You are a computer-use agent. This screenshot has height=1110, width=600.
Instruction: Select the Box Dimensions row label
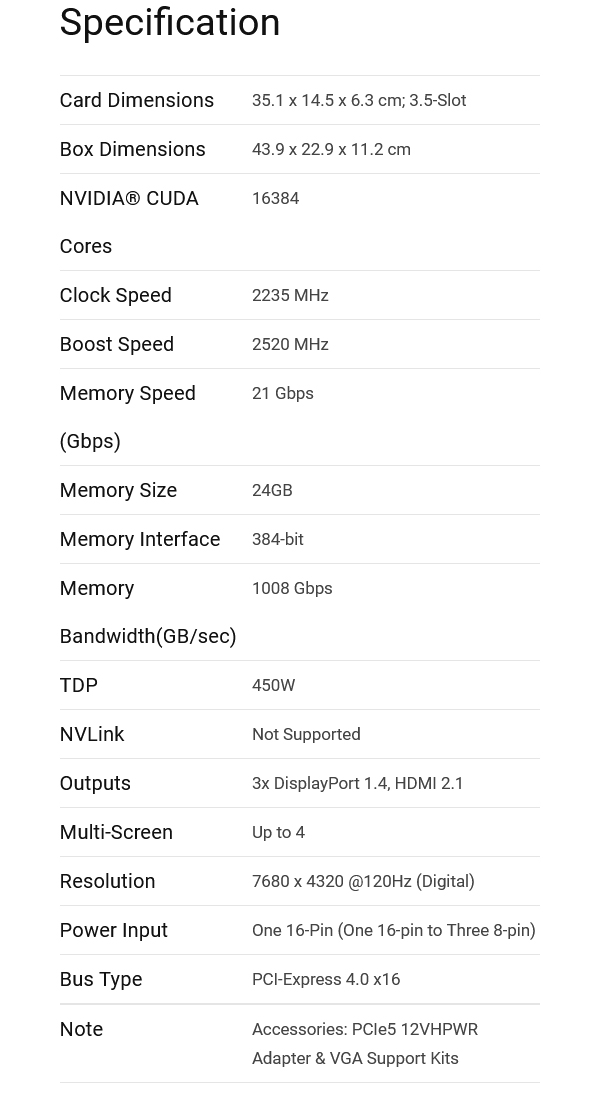pyautogui.click(x=132, y=149)
